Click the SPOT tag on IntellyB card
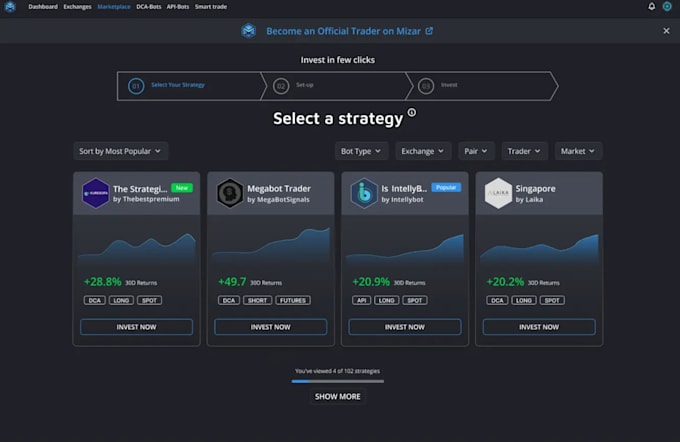This screenshot has width=680, height=442. coord(415,300)
